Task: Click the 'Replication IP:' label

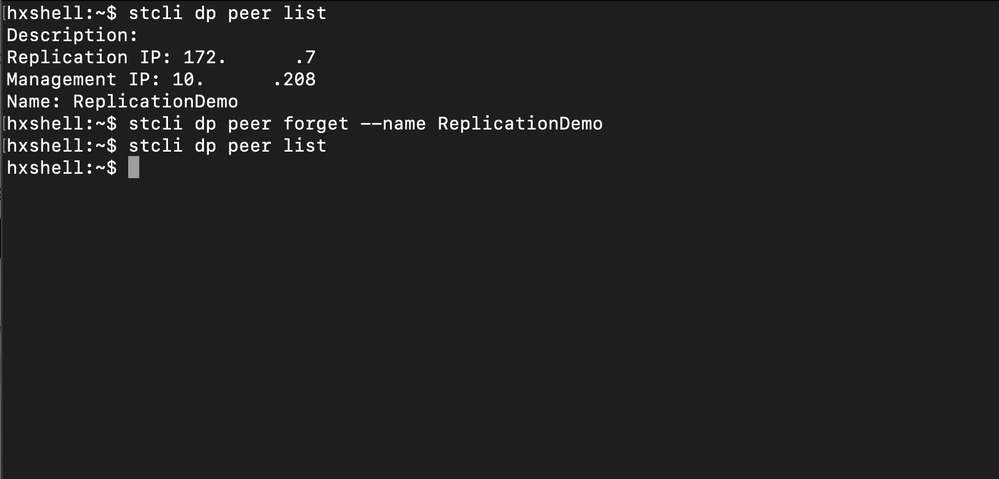Action: point(89,57)
